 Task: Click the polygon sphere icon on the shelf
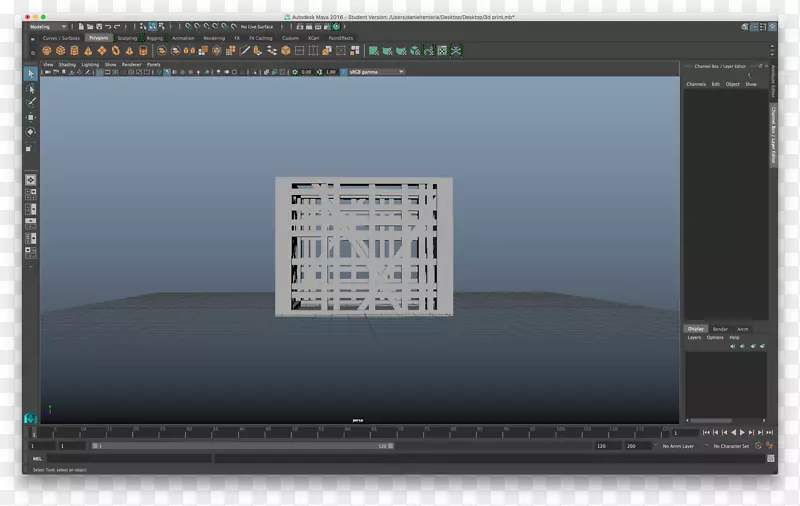pos(46,50)
